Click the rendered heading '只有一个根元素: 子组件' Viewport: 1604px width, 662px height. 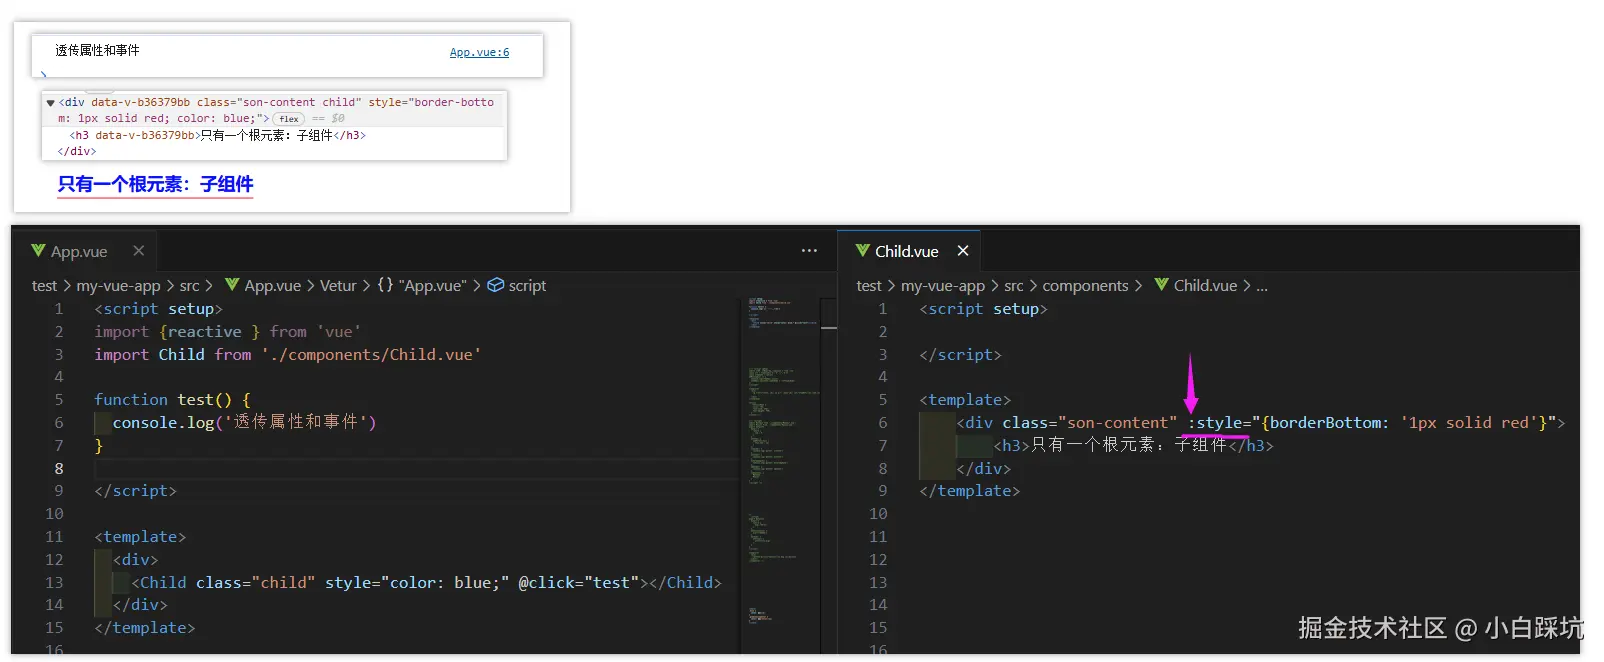[155, 184]
